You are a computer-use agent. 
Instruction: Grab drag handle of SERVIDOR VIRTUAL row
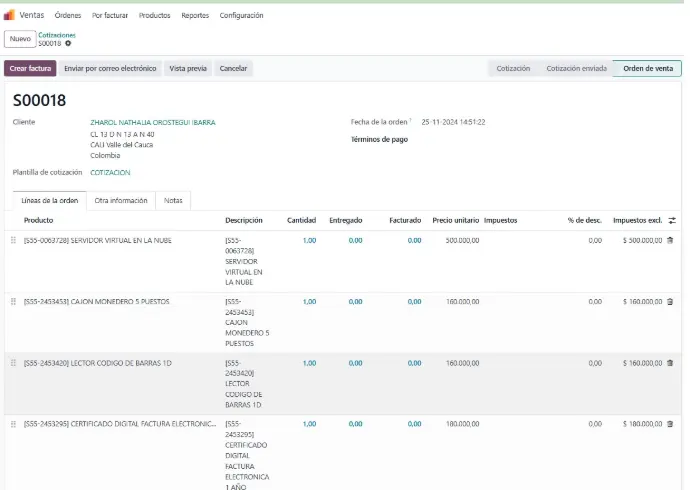[13, 240]
